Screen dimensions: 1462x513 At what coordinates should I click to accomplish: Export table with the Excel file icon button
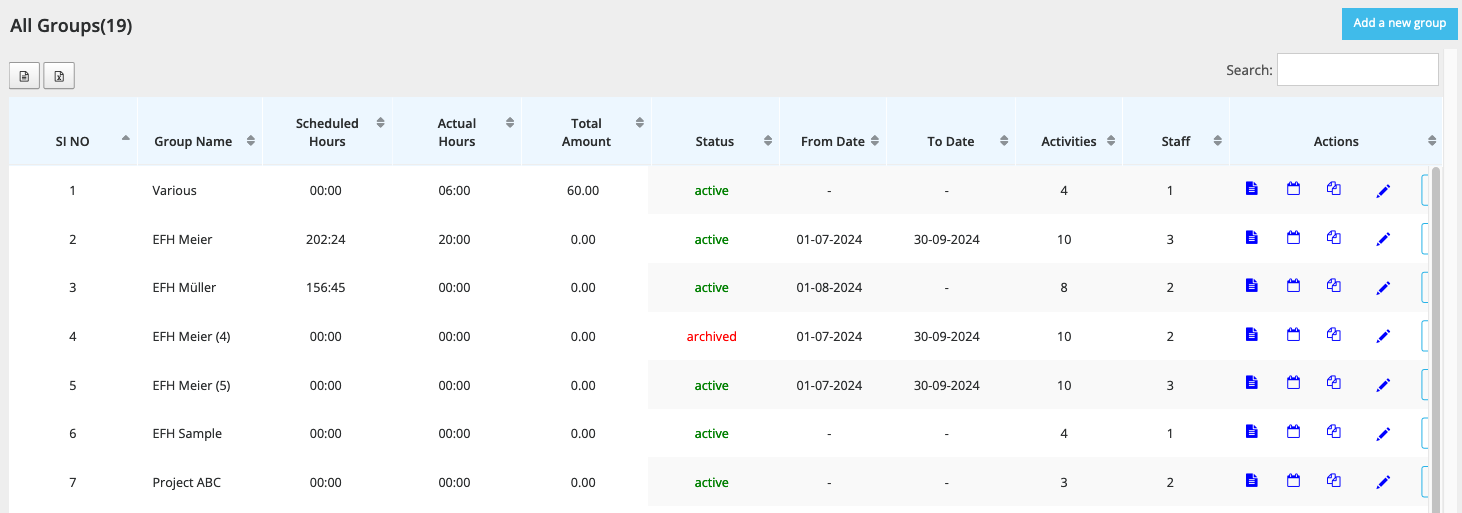click(x=59, y=76)
